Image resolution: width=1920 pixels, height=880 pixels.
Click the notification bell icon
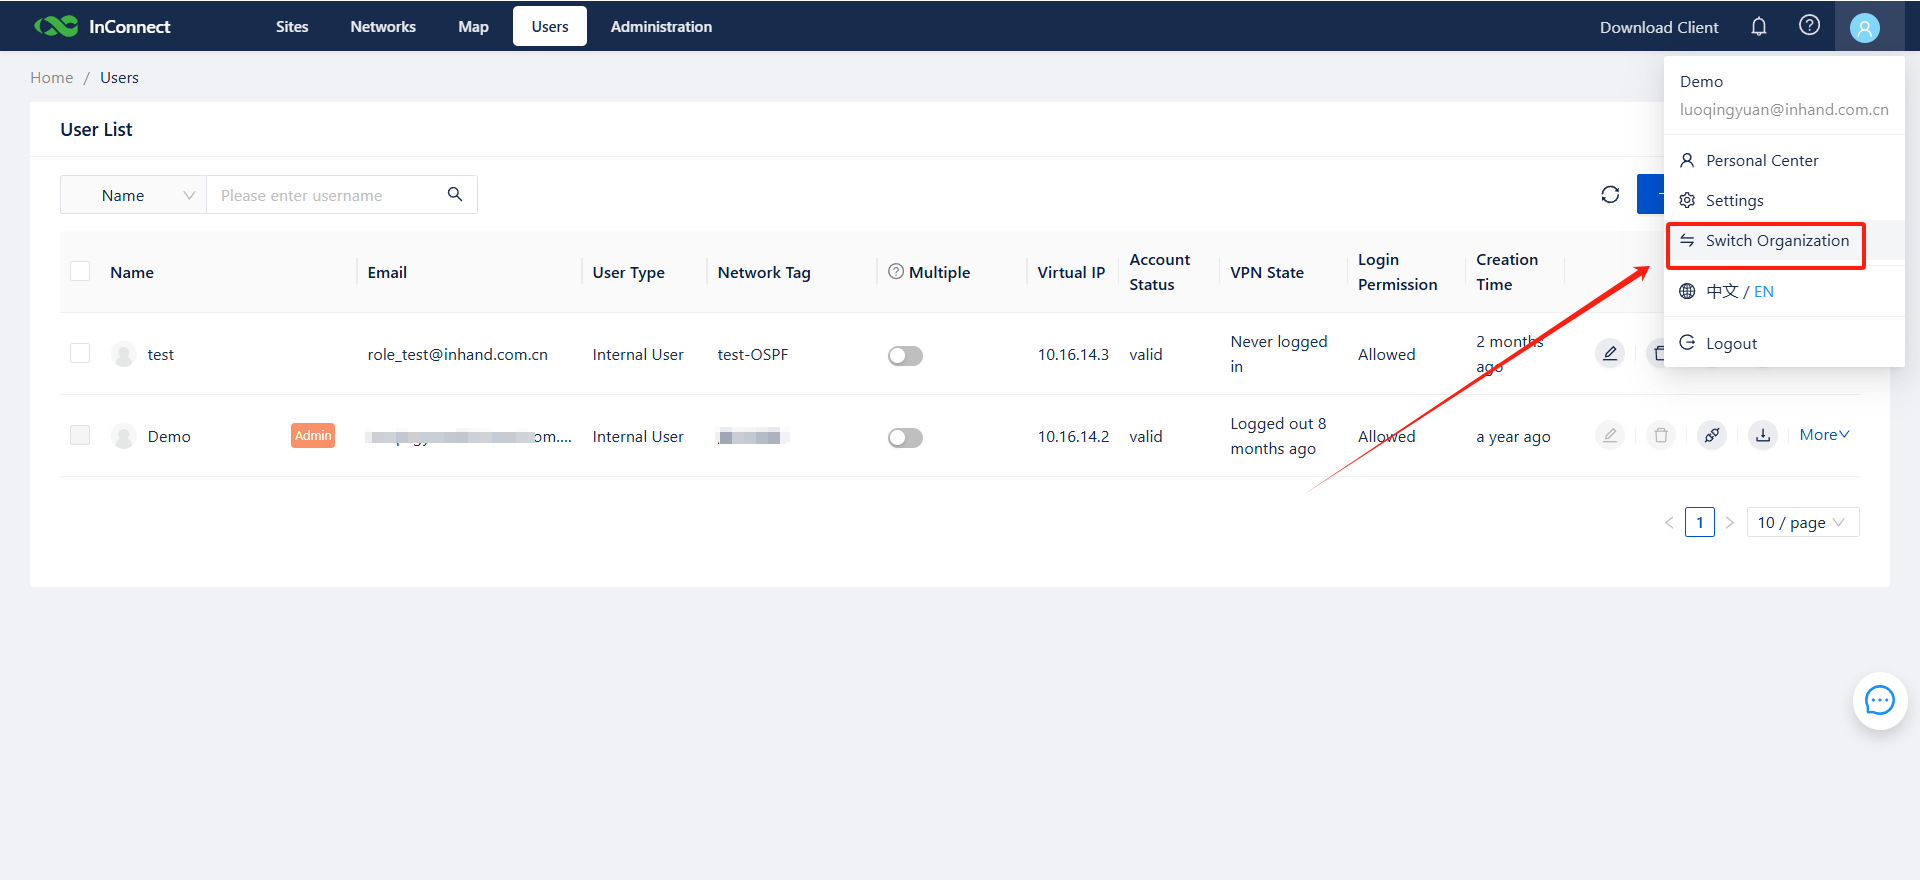1759,27
